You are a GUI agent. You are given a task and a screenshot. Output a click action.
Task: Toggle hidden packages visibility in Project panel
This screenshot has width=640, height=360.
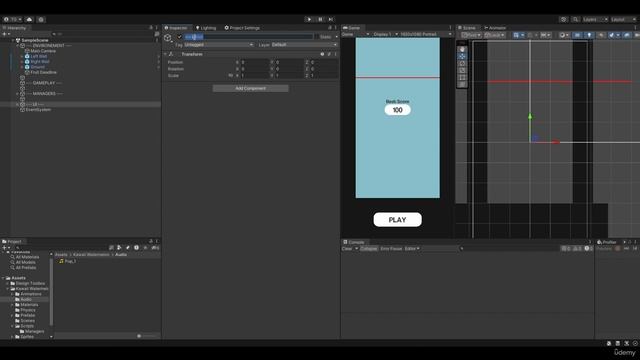click(155, 248)
